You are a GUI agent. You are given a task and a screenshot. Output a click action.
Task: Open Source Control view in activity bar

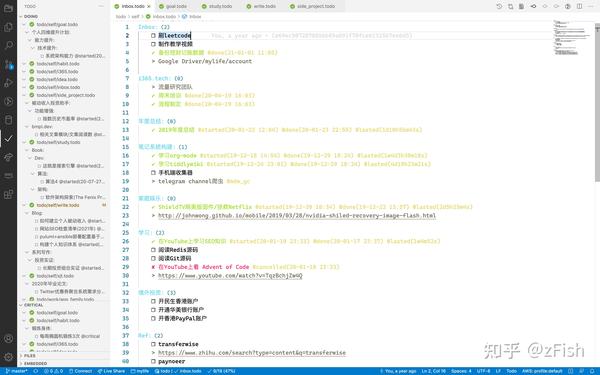click(8, 64)
